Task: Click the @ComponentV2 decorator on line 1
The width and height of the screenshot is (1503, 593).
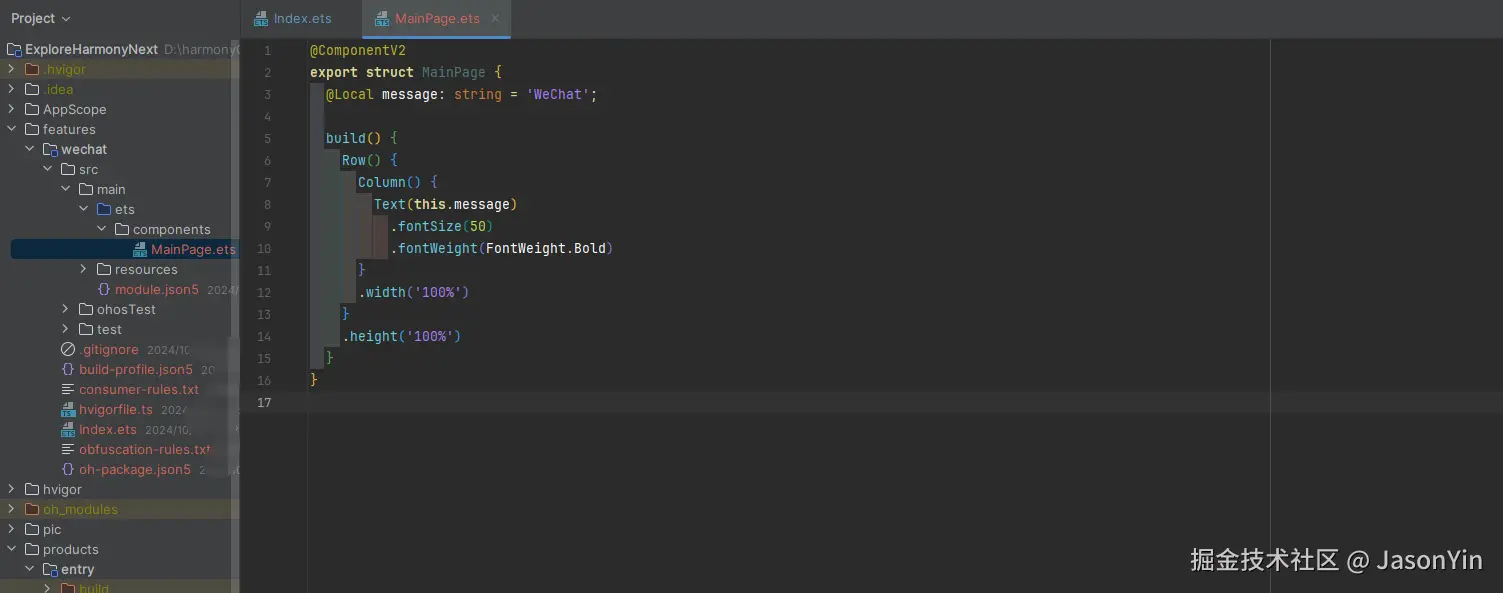Action: click(358, 50)
